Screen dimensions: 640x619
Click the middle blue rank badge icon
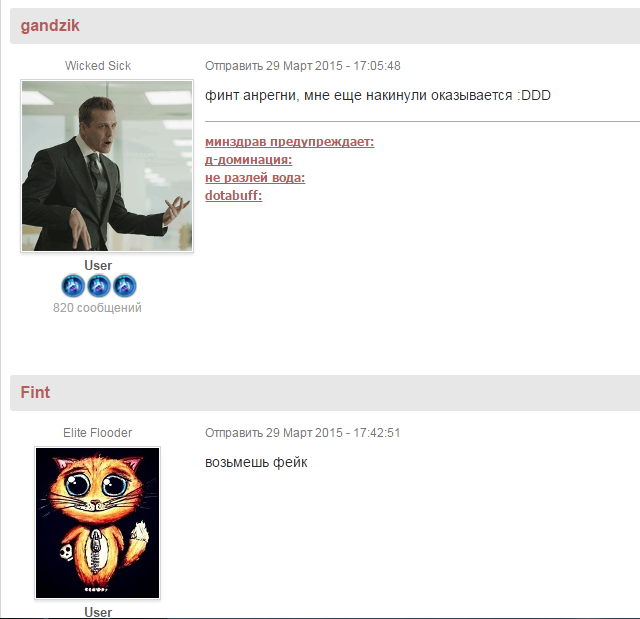click(x=99, y=286)
